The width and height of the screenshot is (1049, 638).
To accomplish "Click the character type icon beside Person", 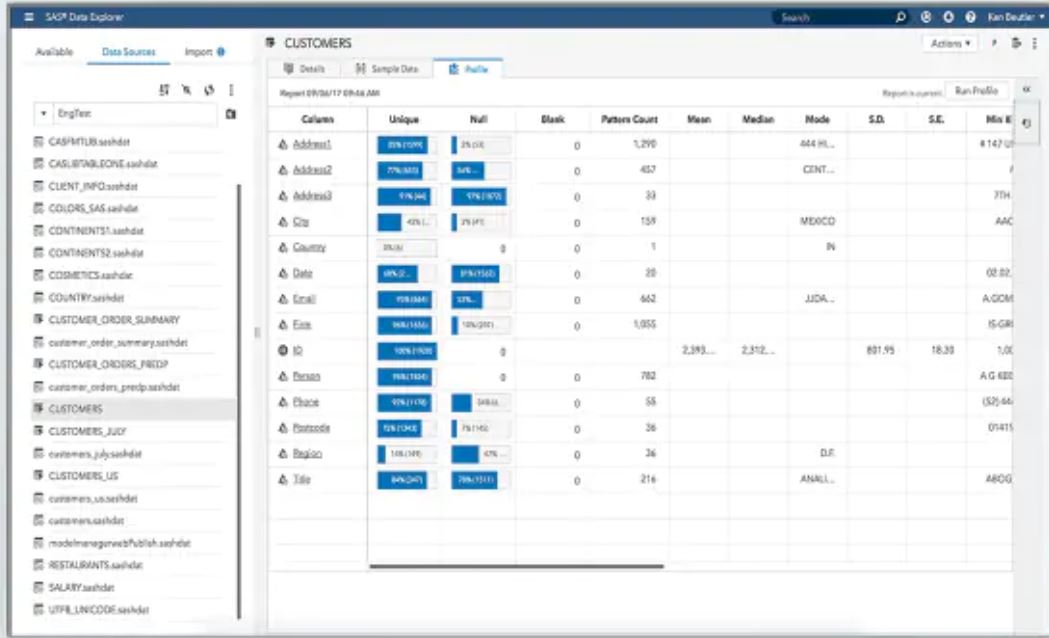I will pos(283,377).
